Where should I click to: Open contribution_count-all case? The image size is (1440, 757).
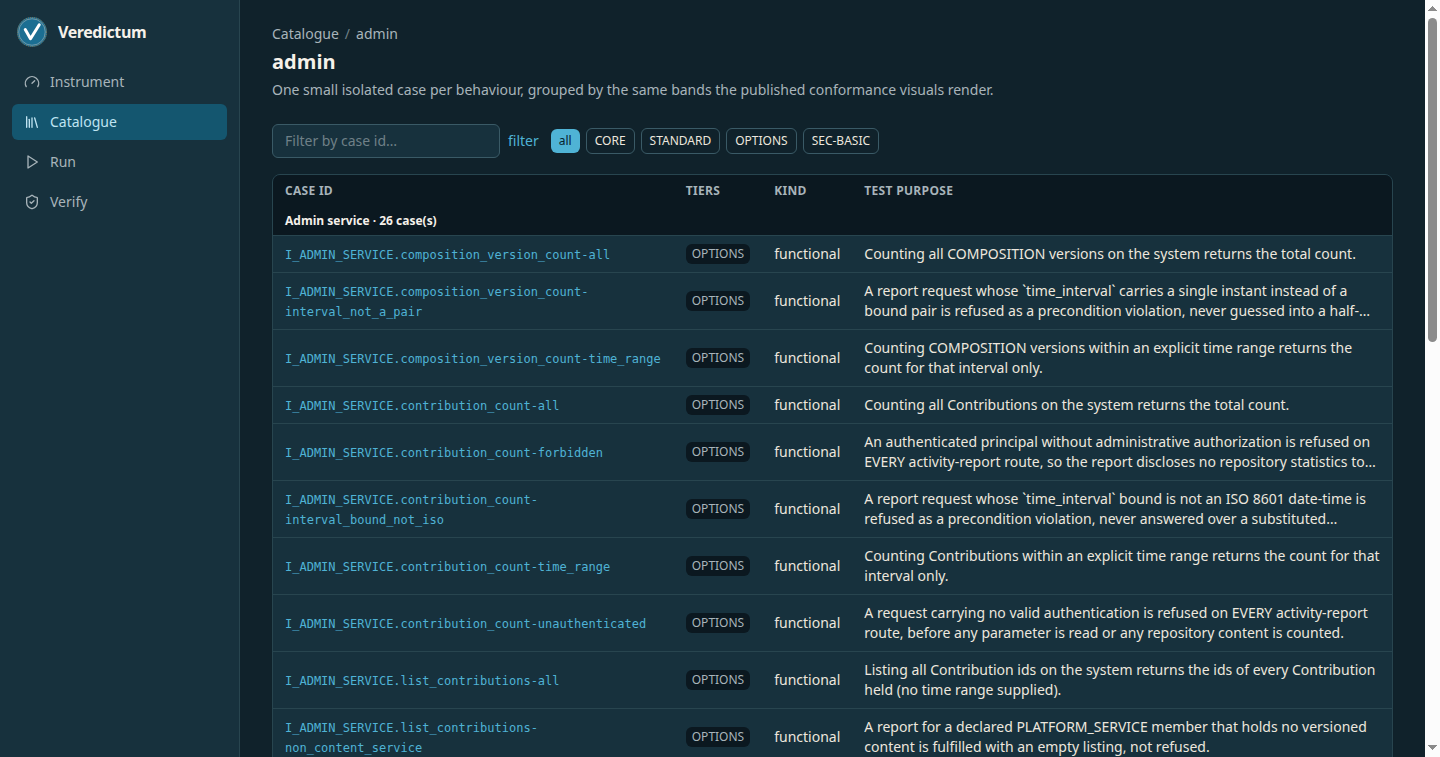(422, 405)
